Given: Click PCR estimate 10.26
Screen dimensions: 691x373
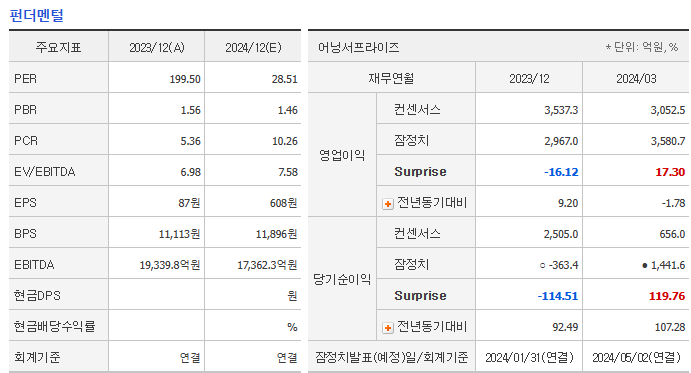Looking at the screenshot, I should [285, 141].
